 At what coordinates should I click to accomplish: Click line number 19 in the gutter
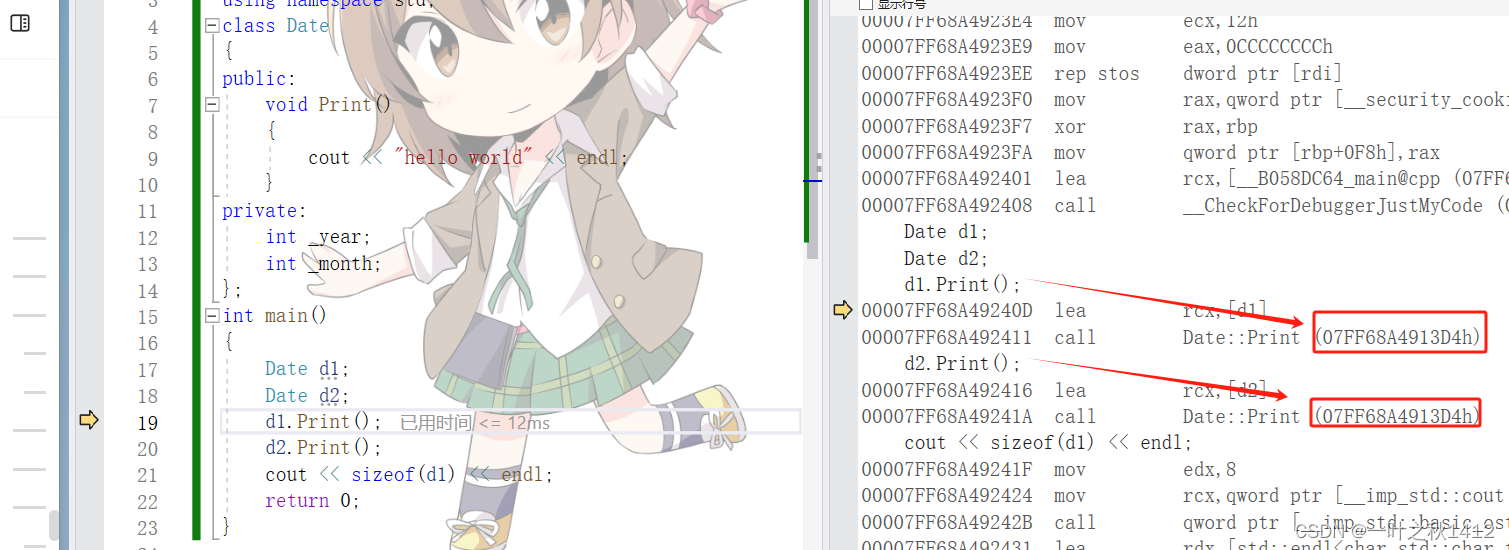[x=147, y=422]
